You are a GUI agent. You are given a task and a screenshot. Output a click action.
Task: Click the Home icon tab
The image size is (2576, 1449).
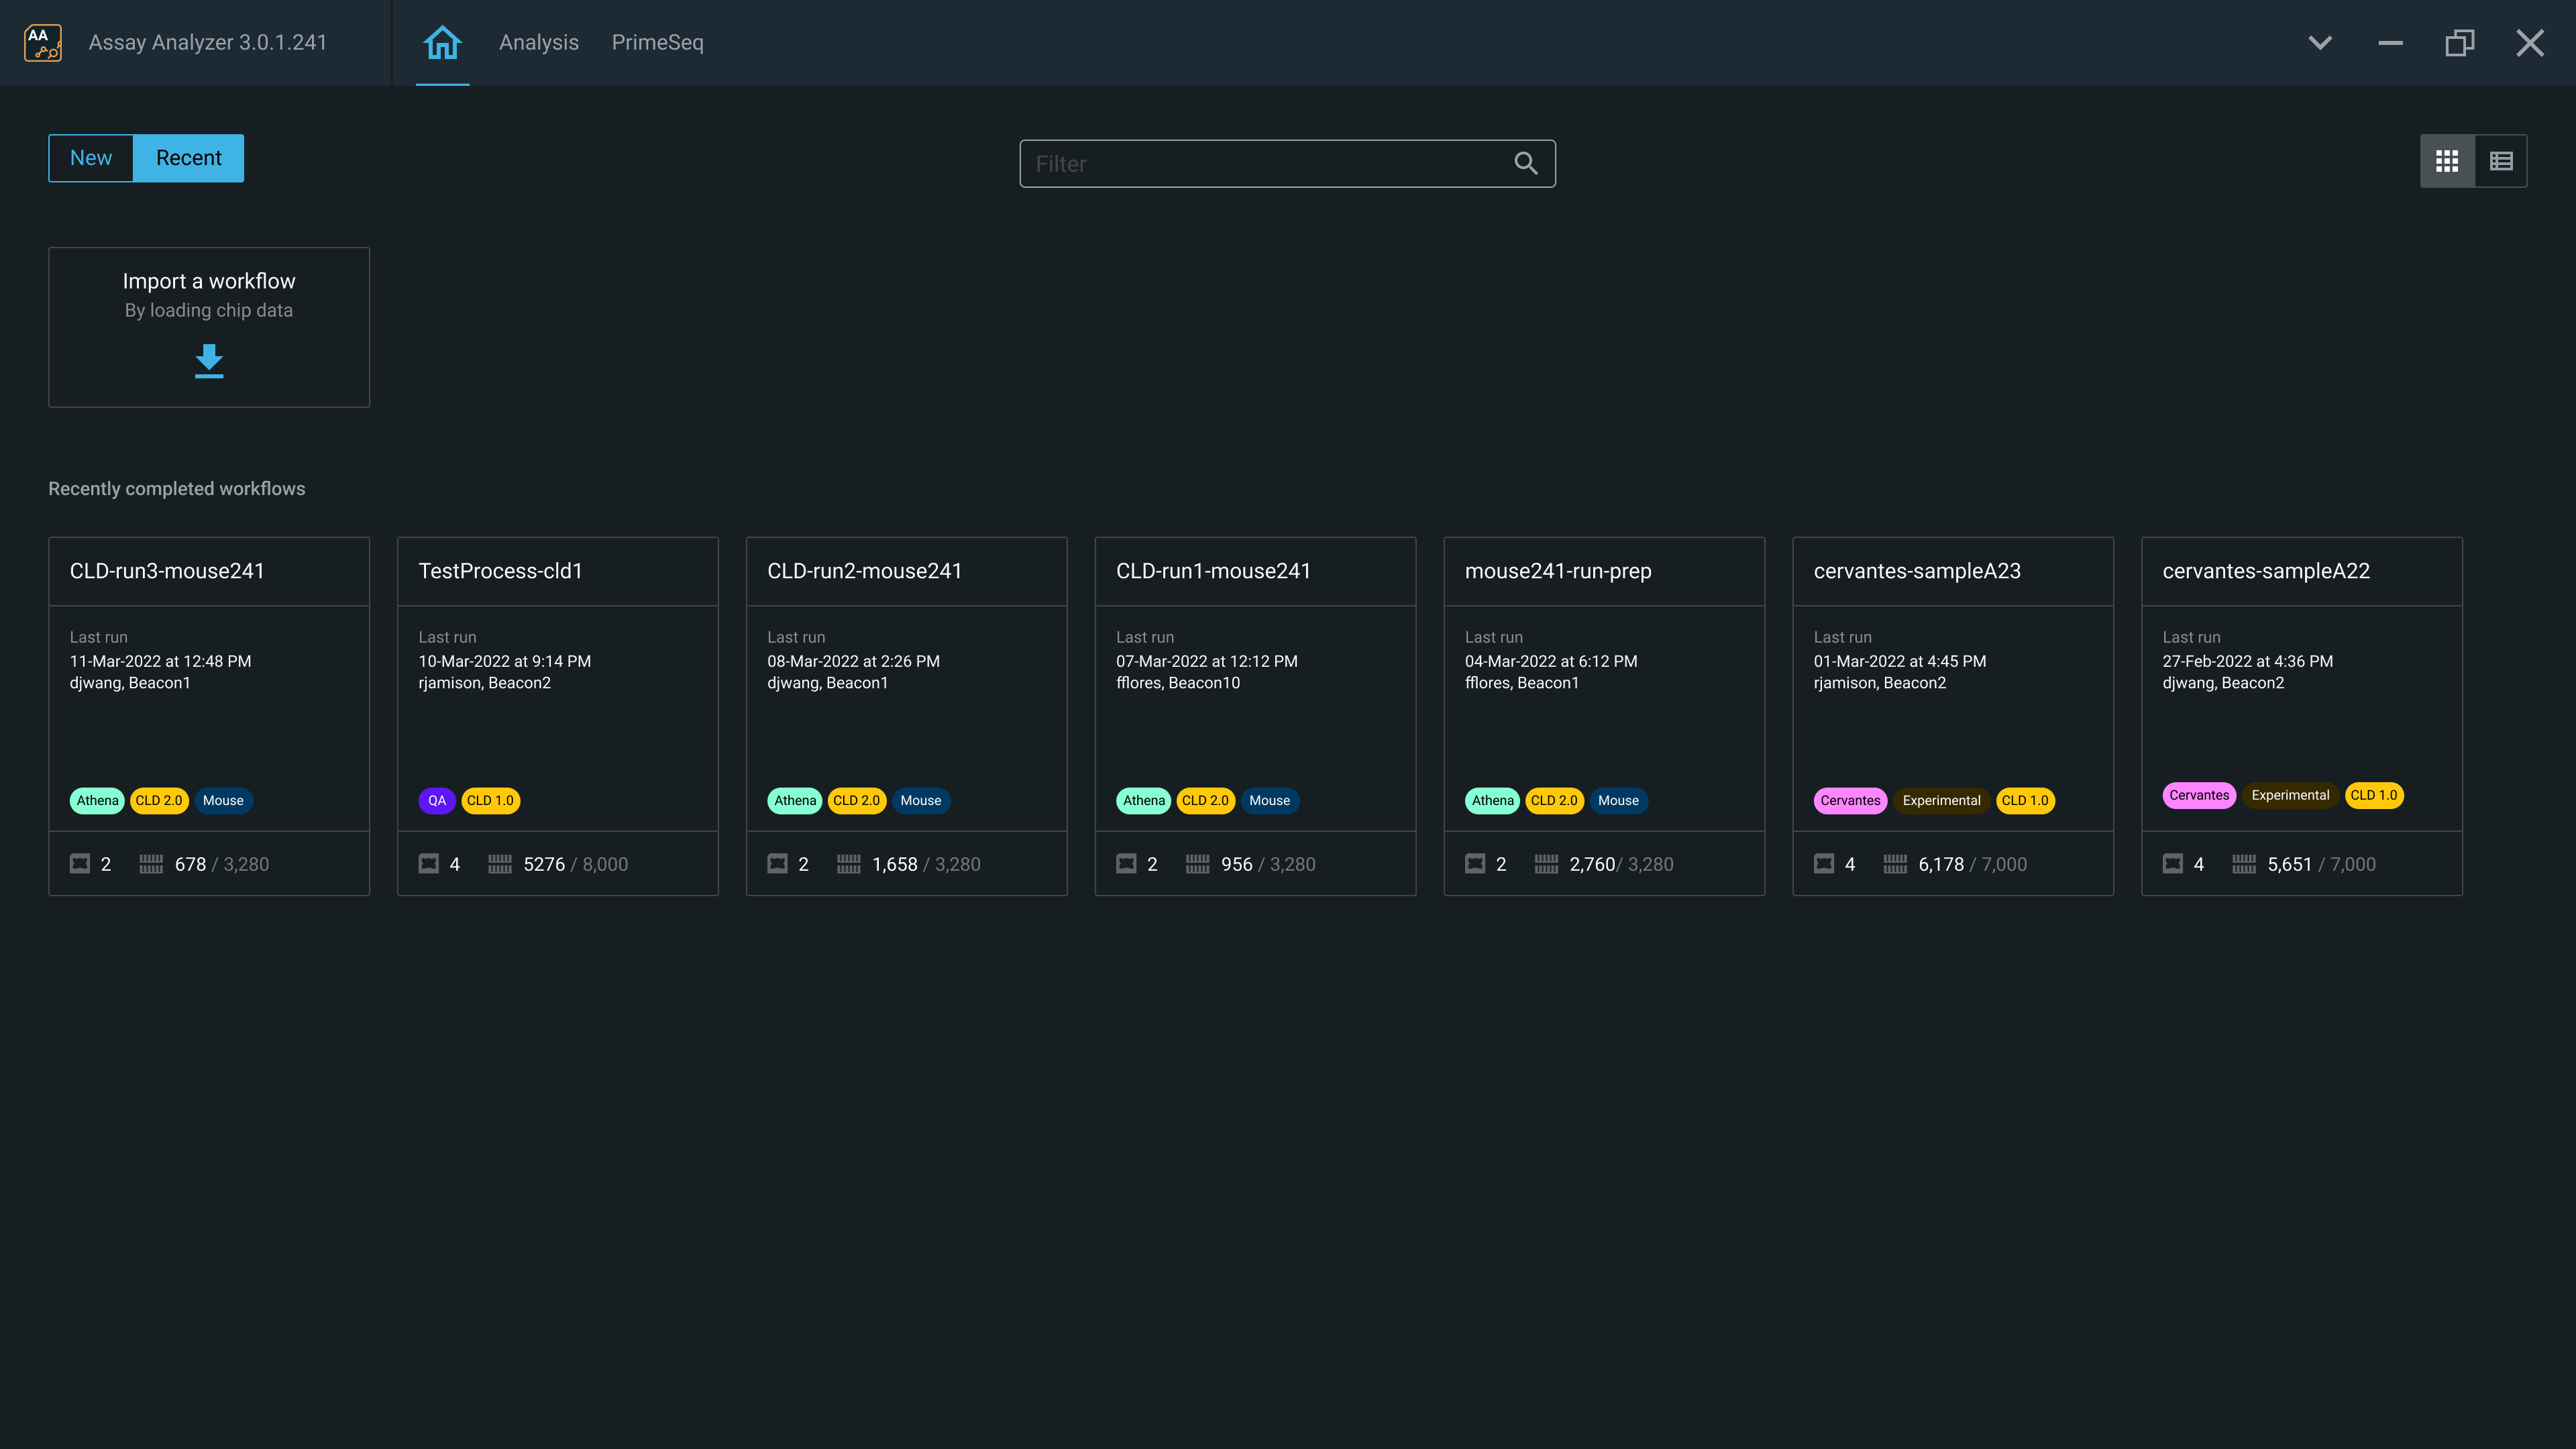pyautogui.click(x=442, y=42)
